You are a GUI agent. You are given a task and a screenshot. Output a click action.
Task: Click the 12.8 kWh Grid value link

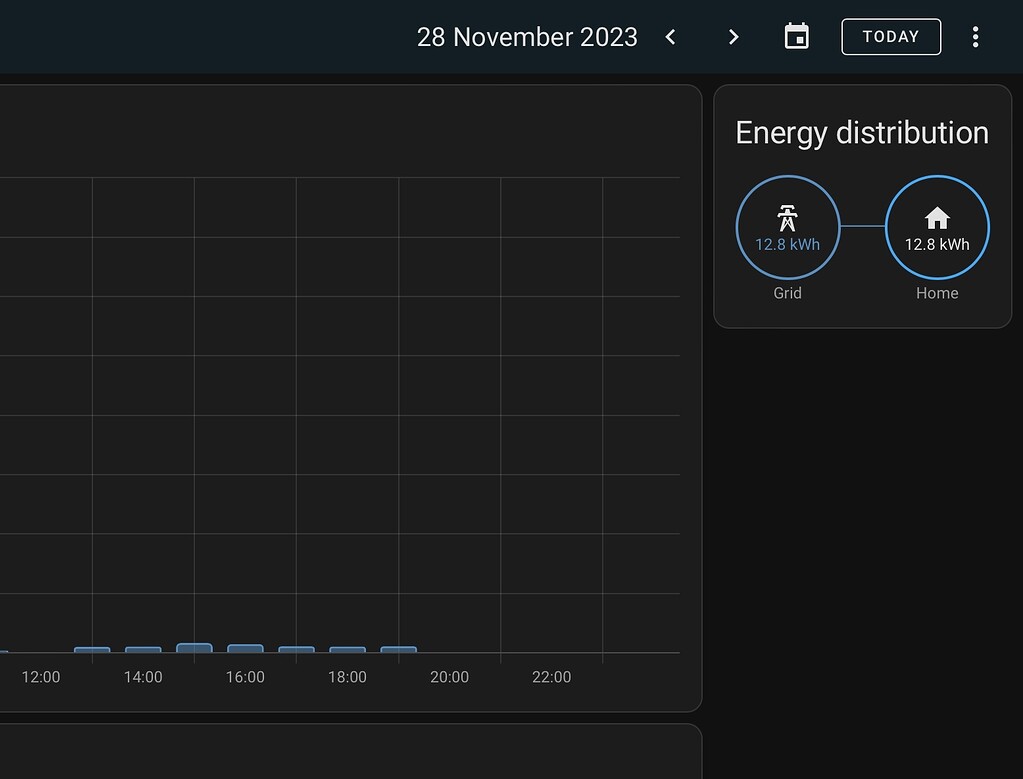(787, 244)
